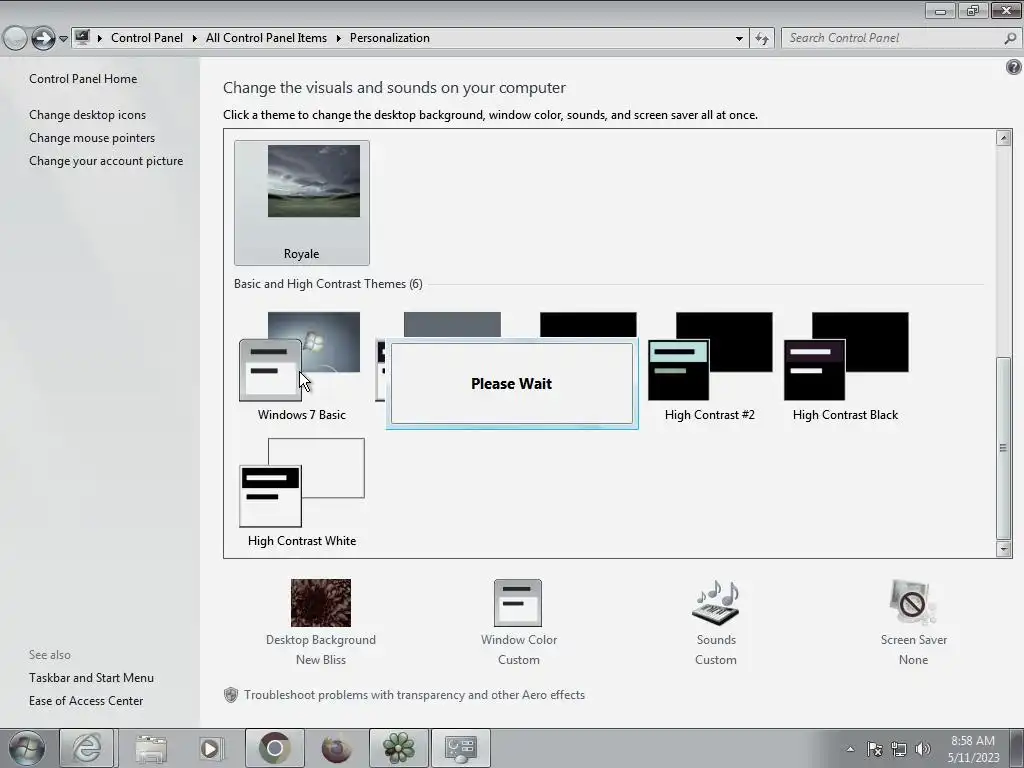Click the Back navigation button

point(15,39)
